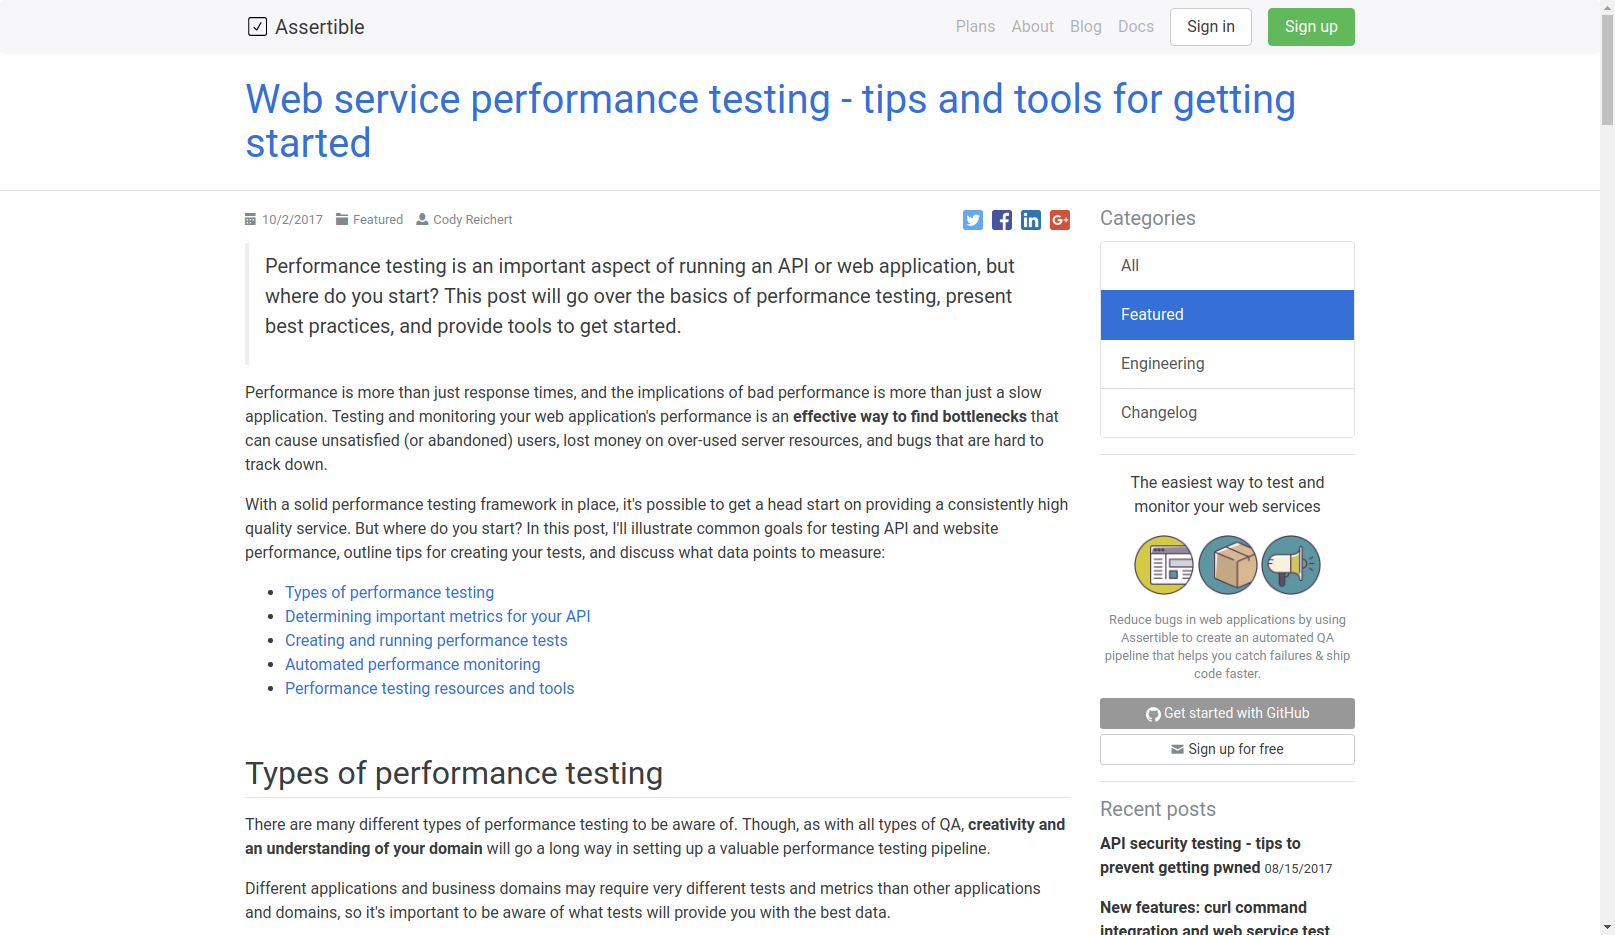
Task: Click Get started with GitHub button
Action: [x=1227, y=713]
